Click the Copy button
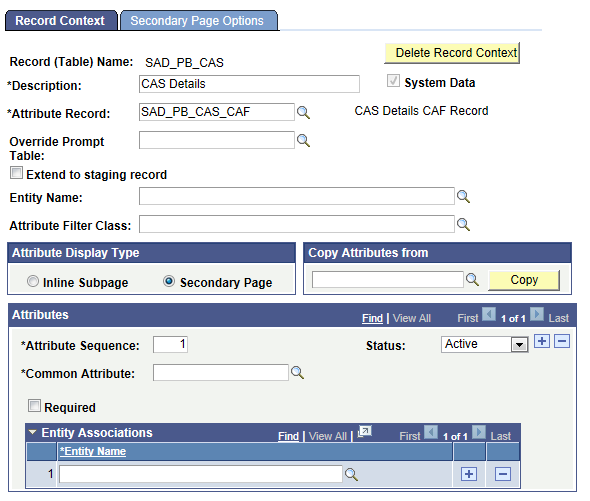 pos(524,280)
